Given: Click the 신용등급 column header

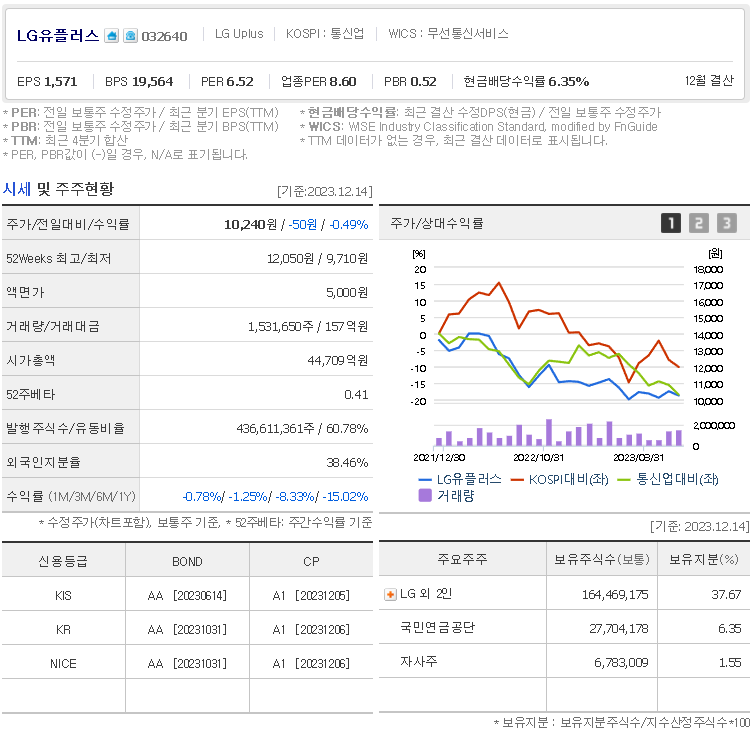Looking at the screenshot, I should point(63,561).
